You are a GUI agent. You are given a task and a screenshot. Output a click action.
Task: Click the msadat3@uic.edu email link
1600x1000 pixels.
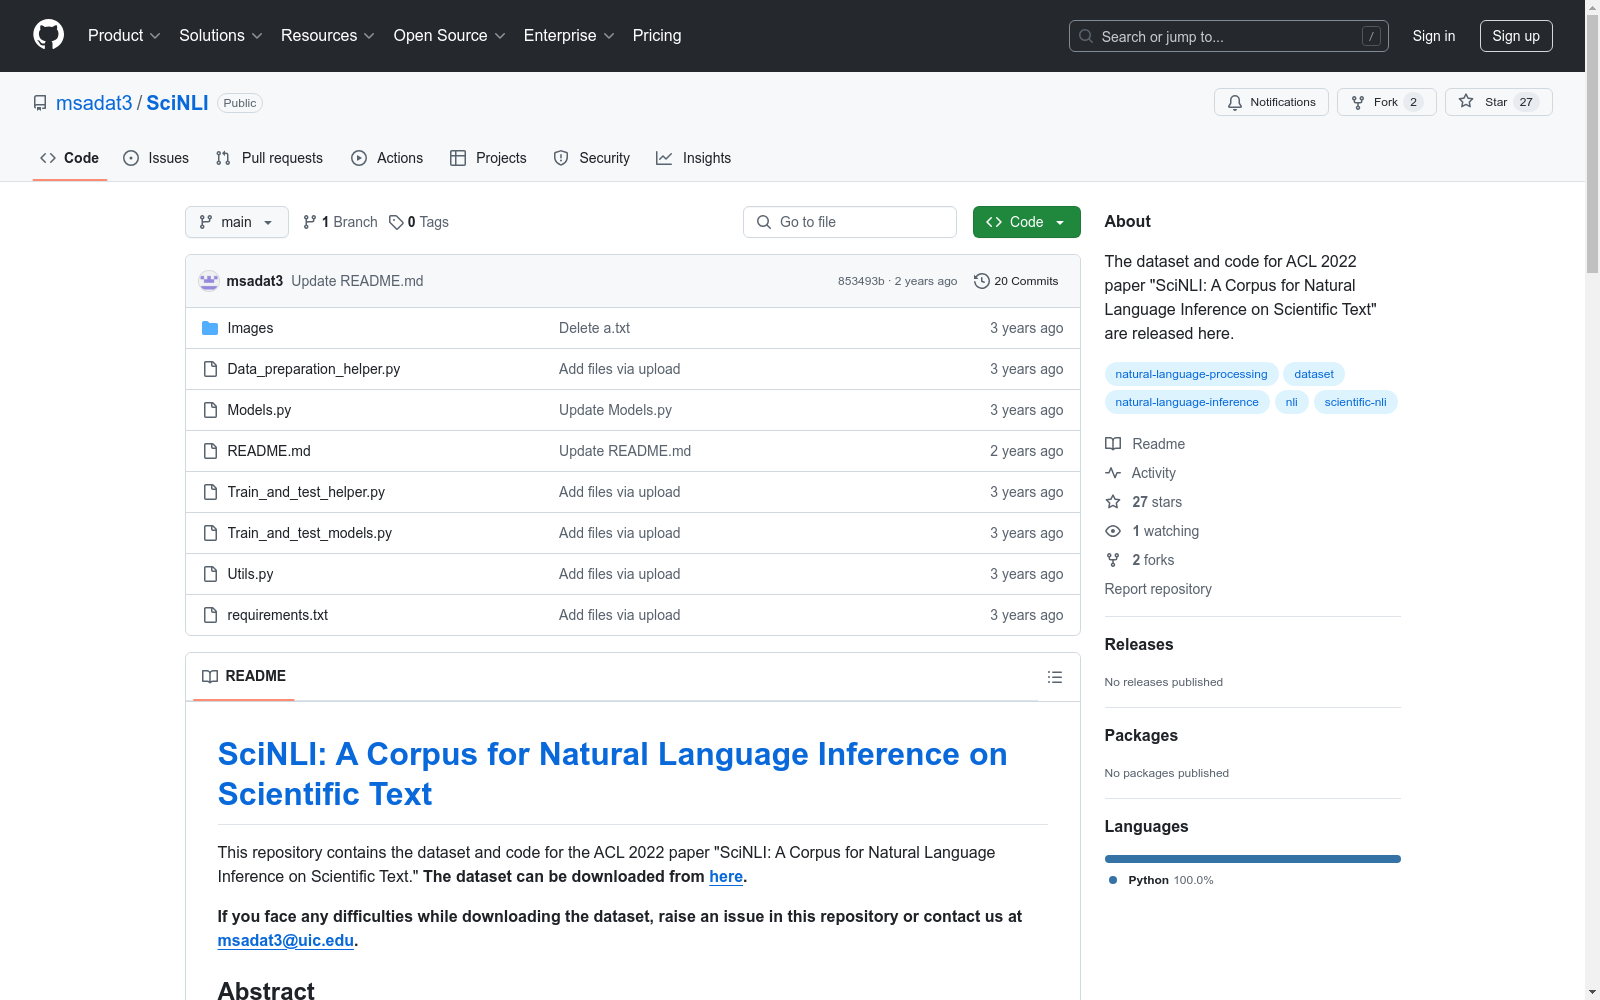click(286, 941)
